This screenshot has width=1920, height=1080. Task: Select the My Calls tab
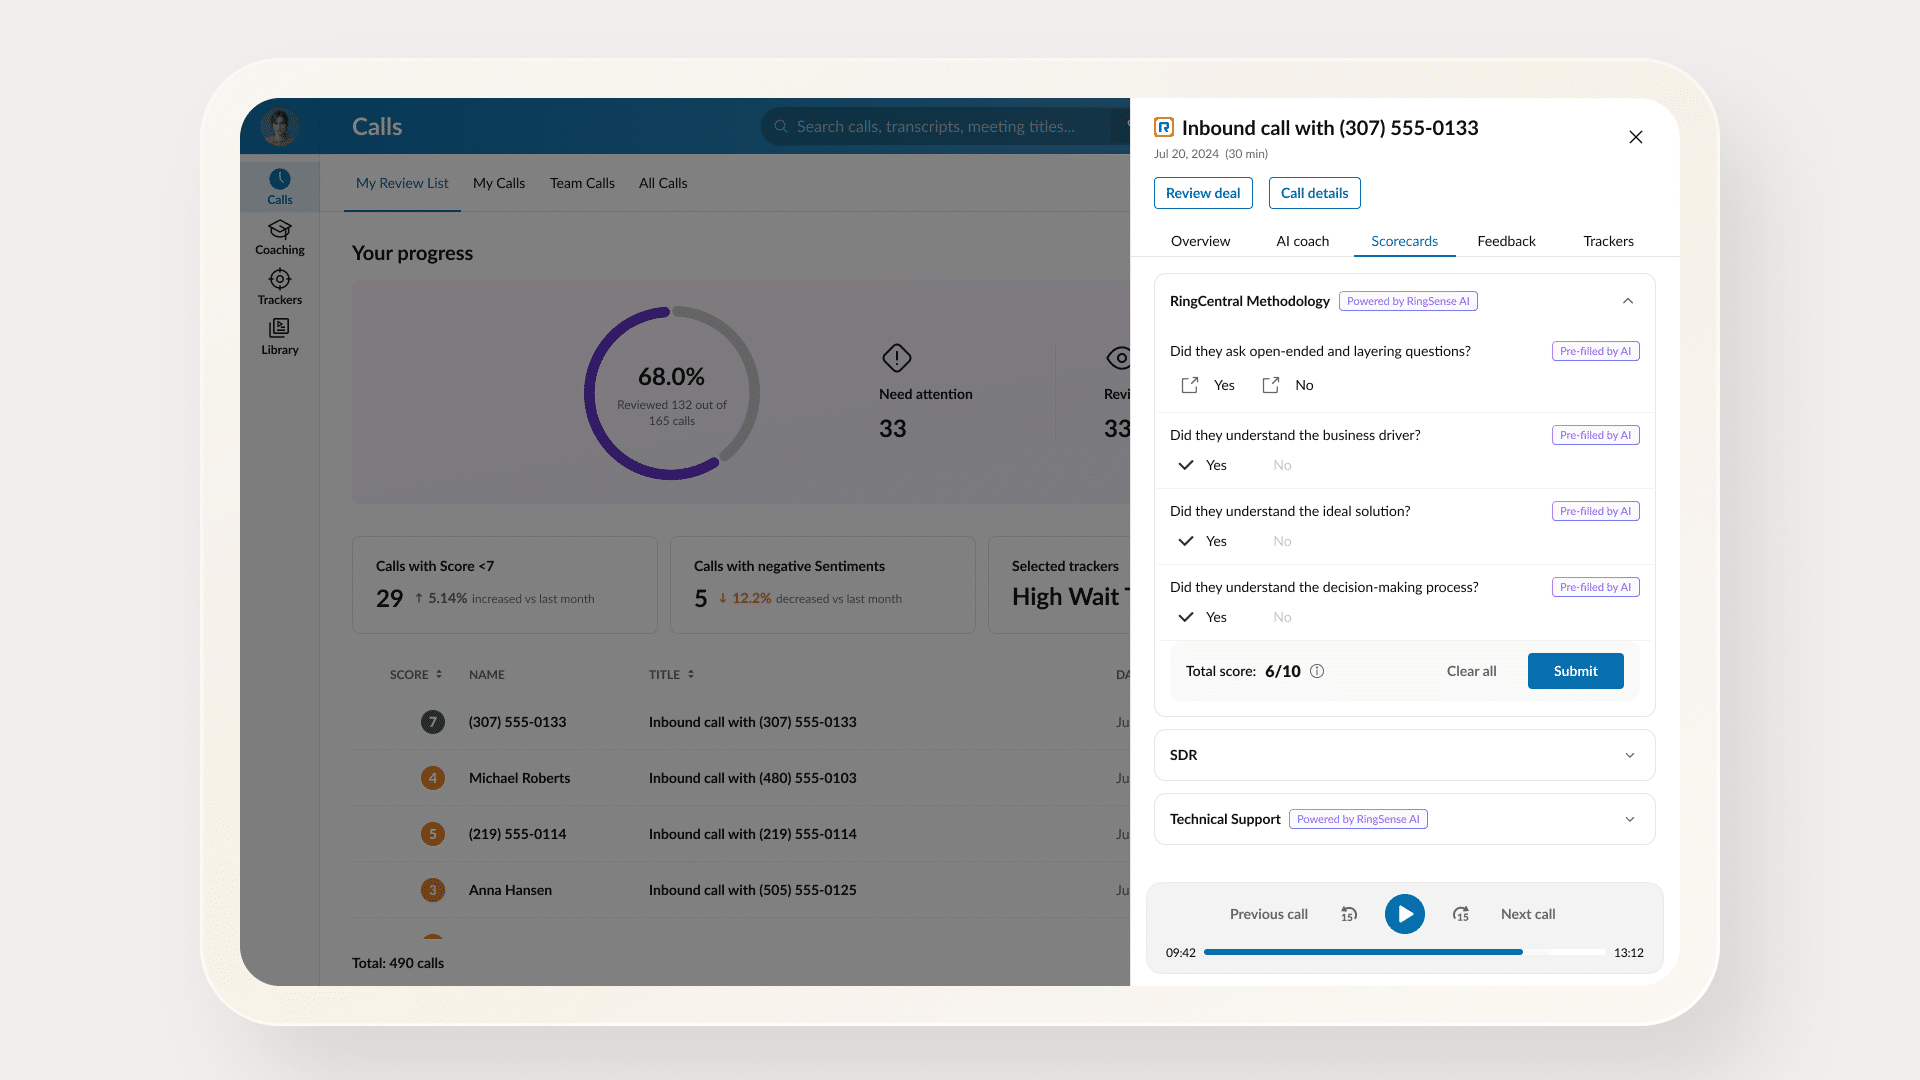tap(498, 182)
